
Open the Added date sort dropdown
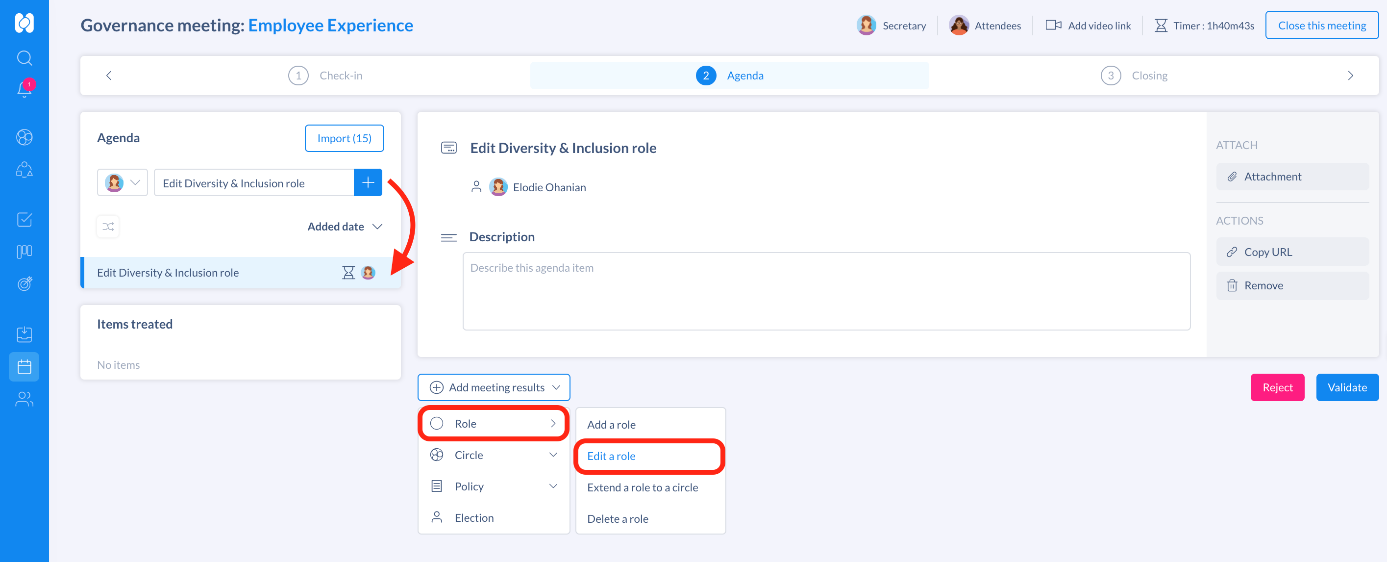coord(345,226)
